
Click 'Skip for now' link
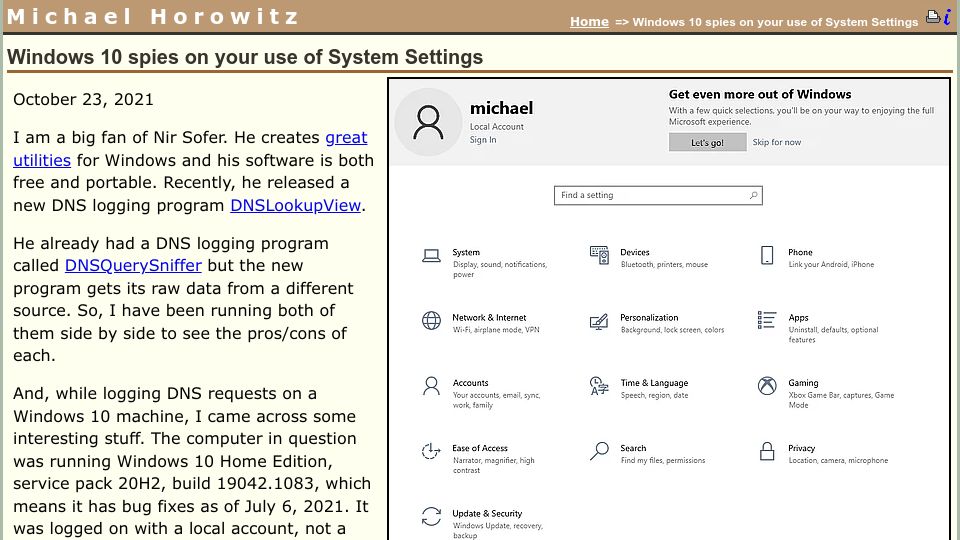[x=776, y=142]
